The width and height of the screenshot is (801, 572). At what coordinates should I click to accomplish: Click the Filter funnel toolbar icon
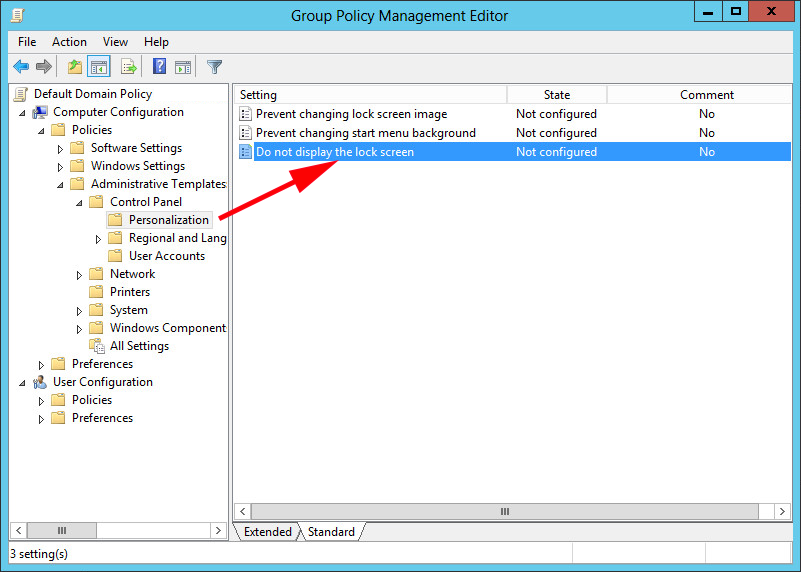[215, 66]
